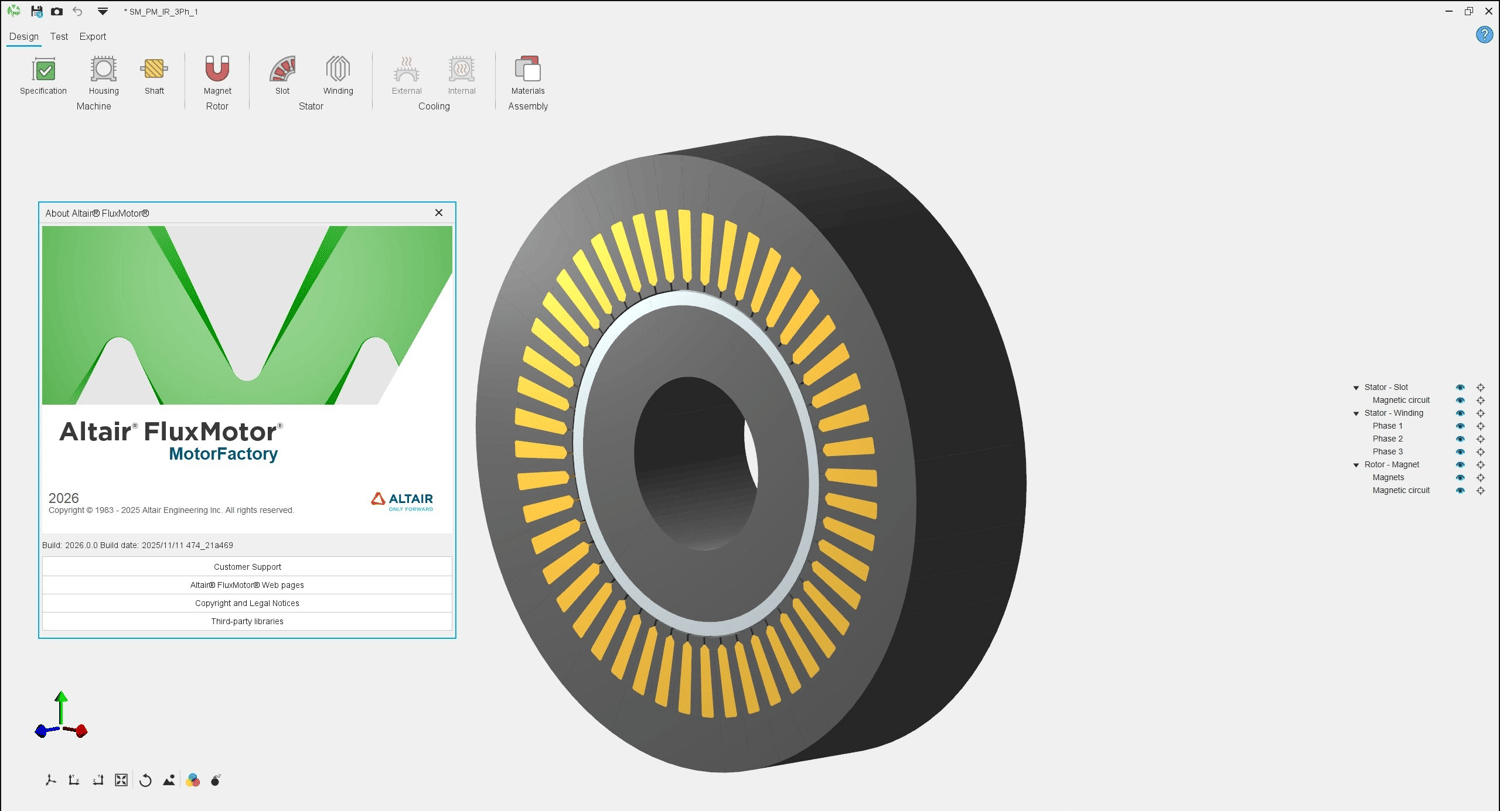Select the Magnets tree label
Image resolution: width=1500 pixels, height=811 pixels.
tap(1388, 477)
